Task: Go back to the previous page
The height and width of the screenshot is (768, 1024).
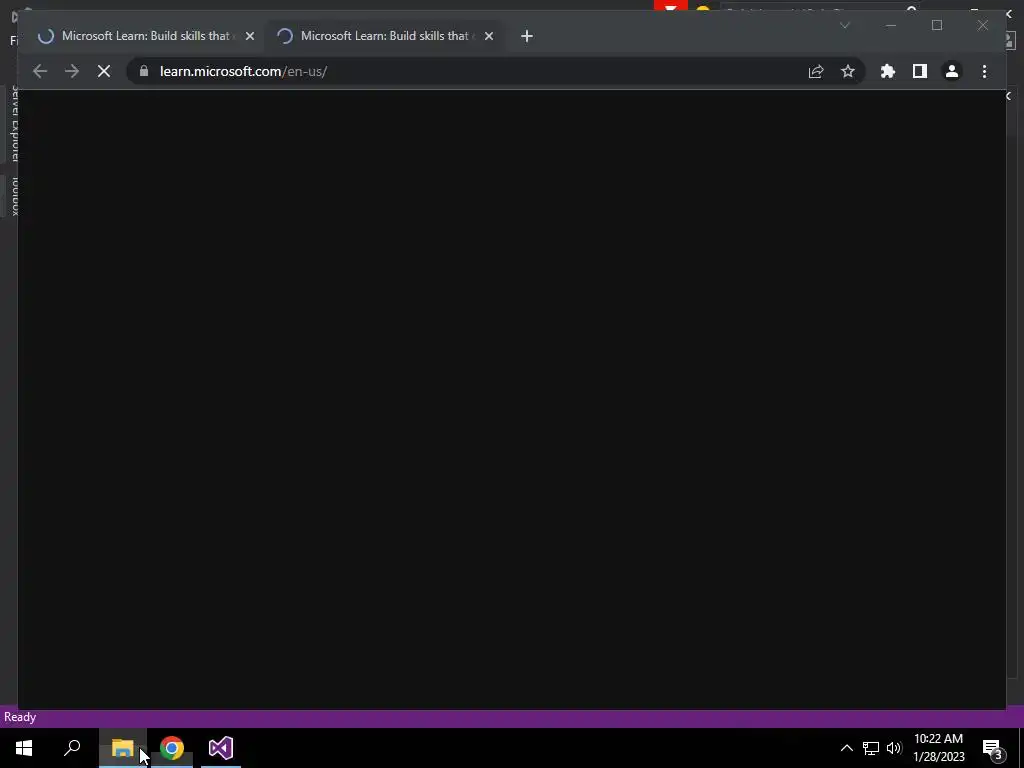Action: [40, 71]
